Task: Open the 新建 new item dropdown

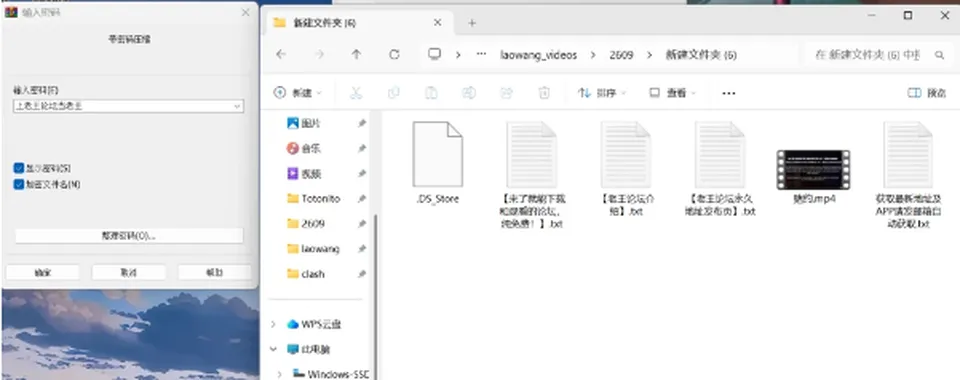Action: tap(298, 93)
